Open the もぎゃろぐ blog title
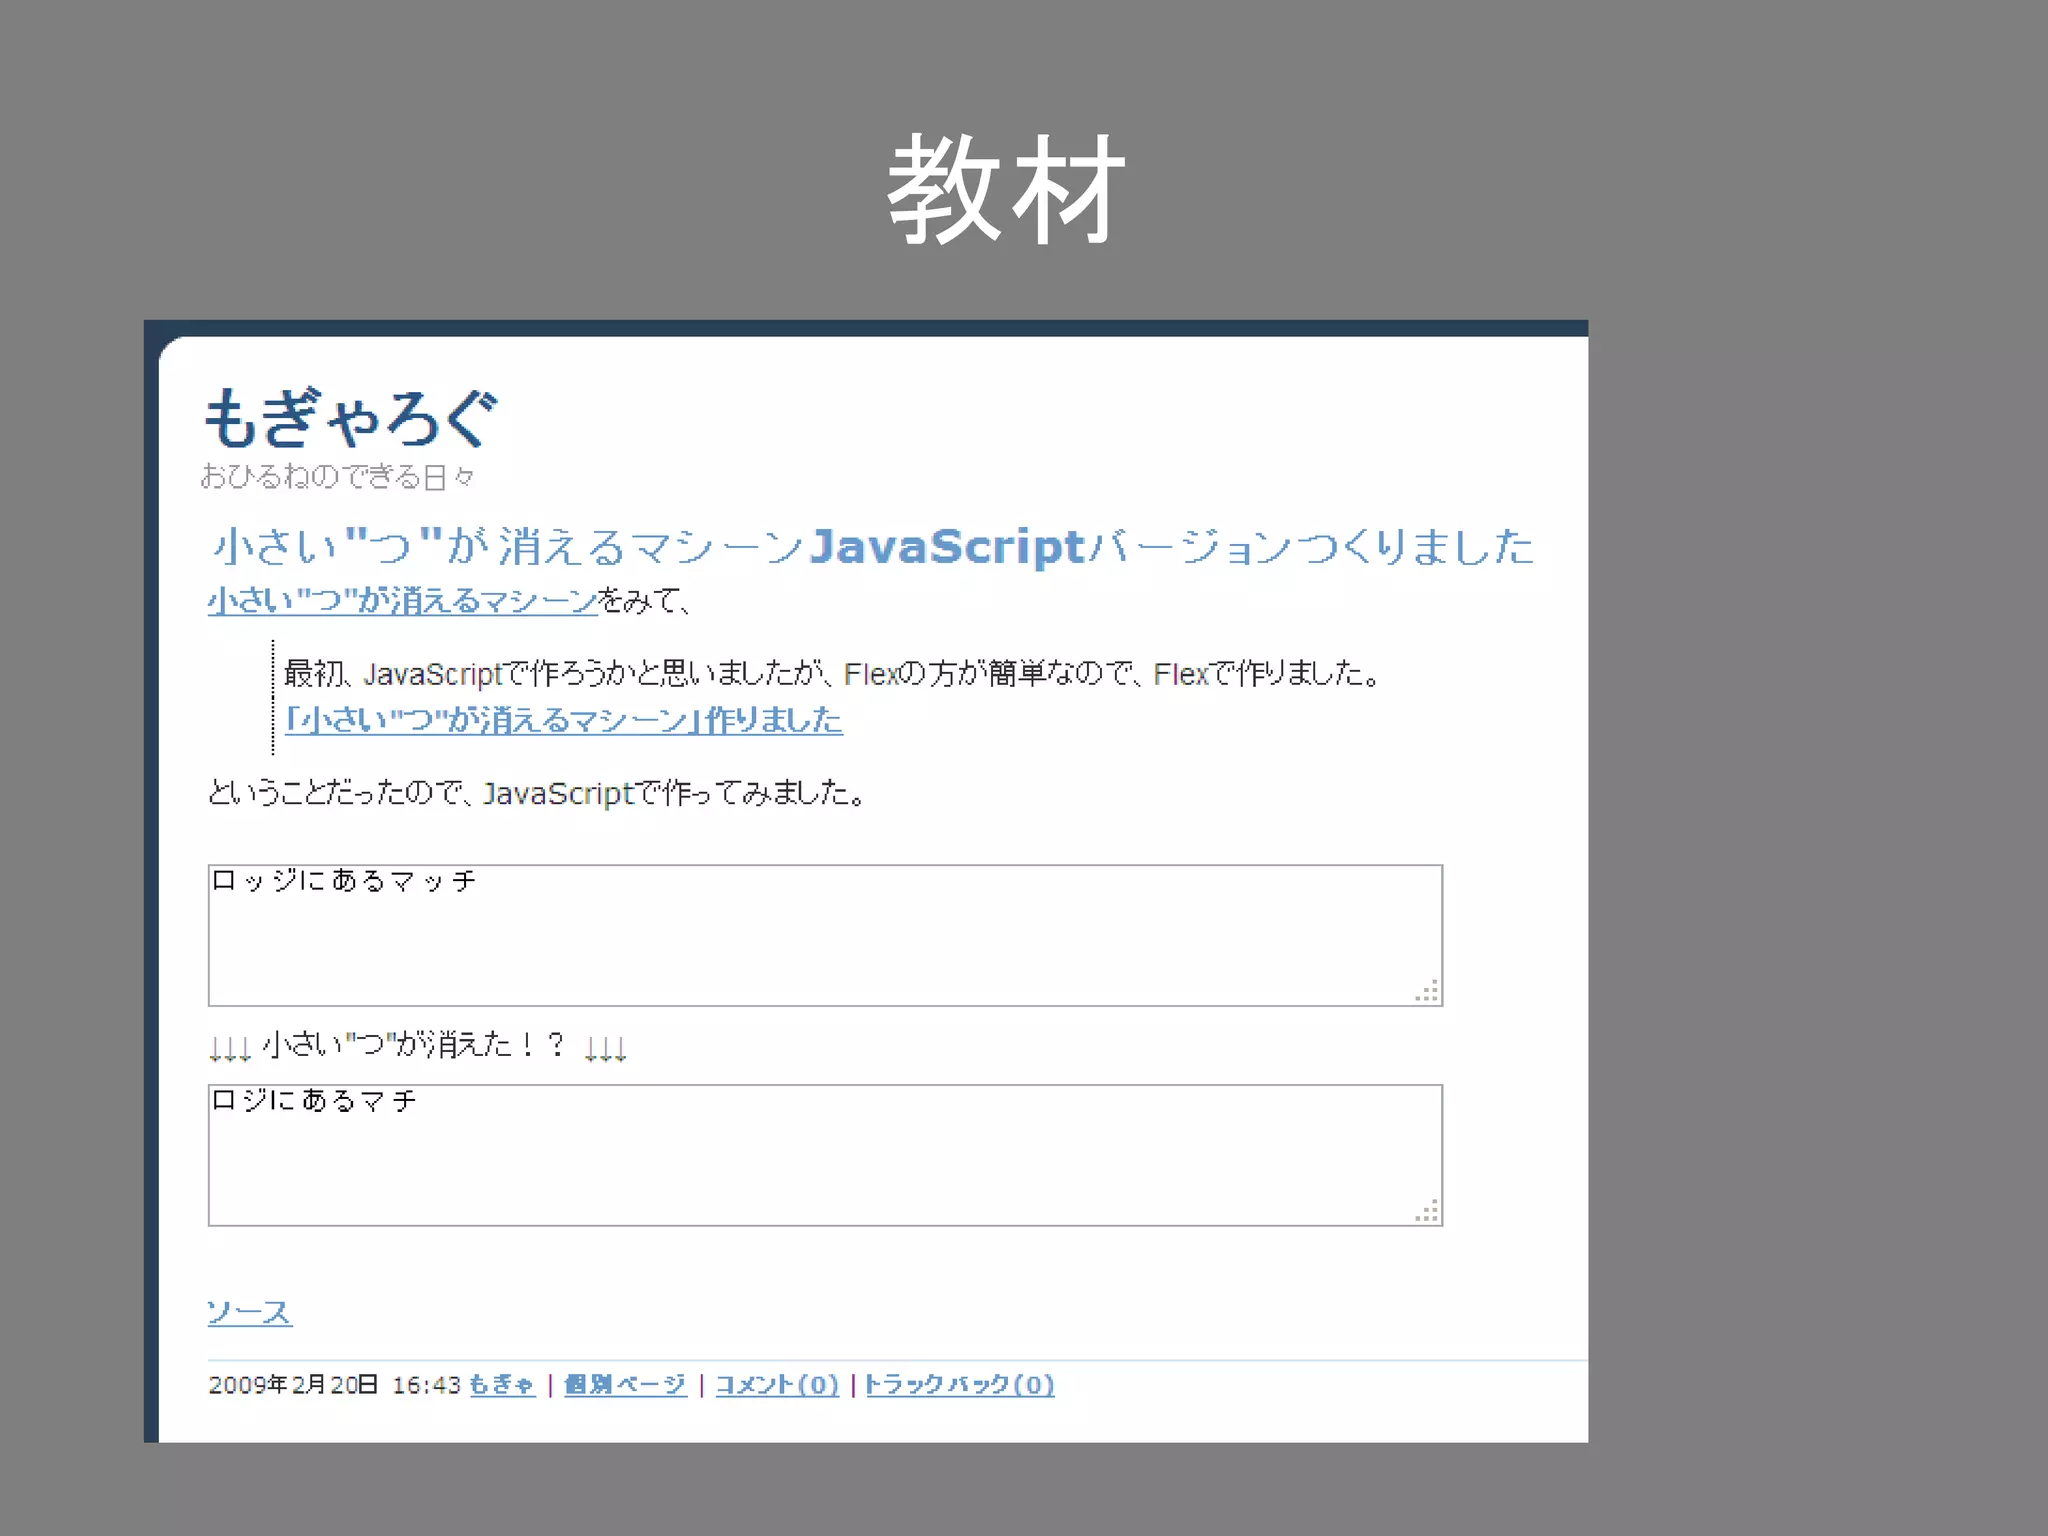The height and width of the screenshot is (1536, 2048). pyautogui.click(x=351, y=418)
